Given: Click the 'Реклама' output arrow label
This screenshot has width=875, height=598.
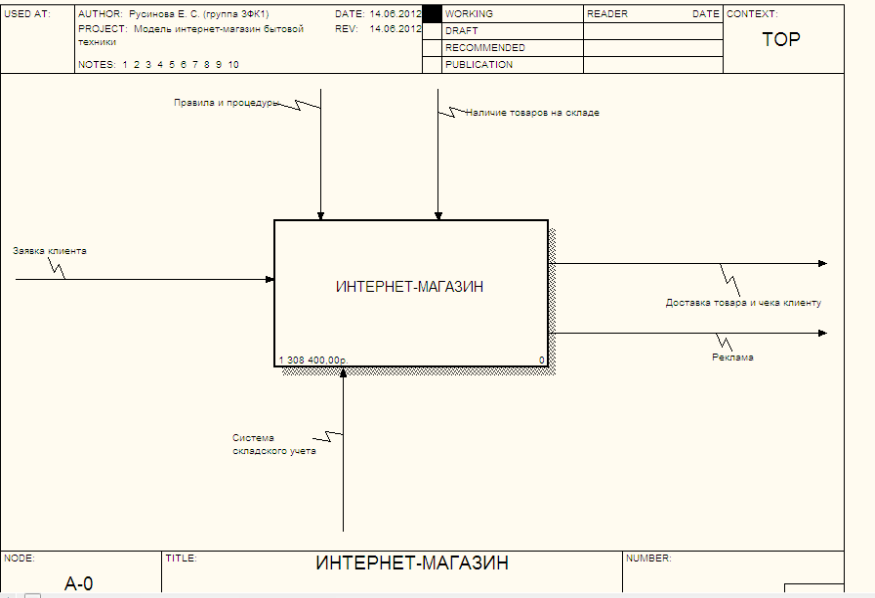Looking at the screenshot, I should [x=733, y=358].
